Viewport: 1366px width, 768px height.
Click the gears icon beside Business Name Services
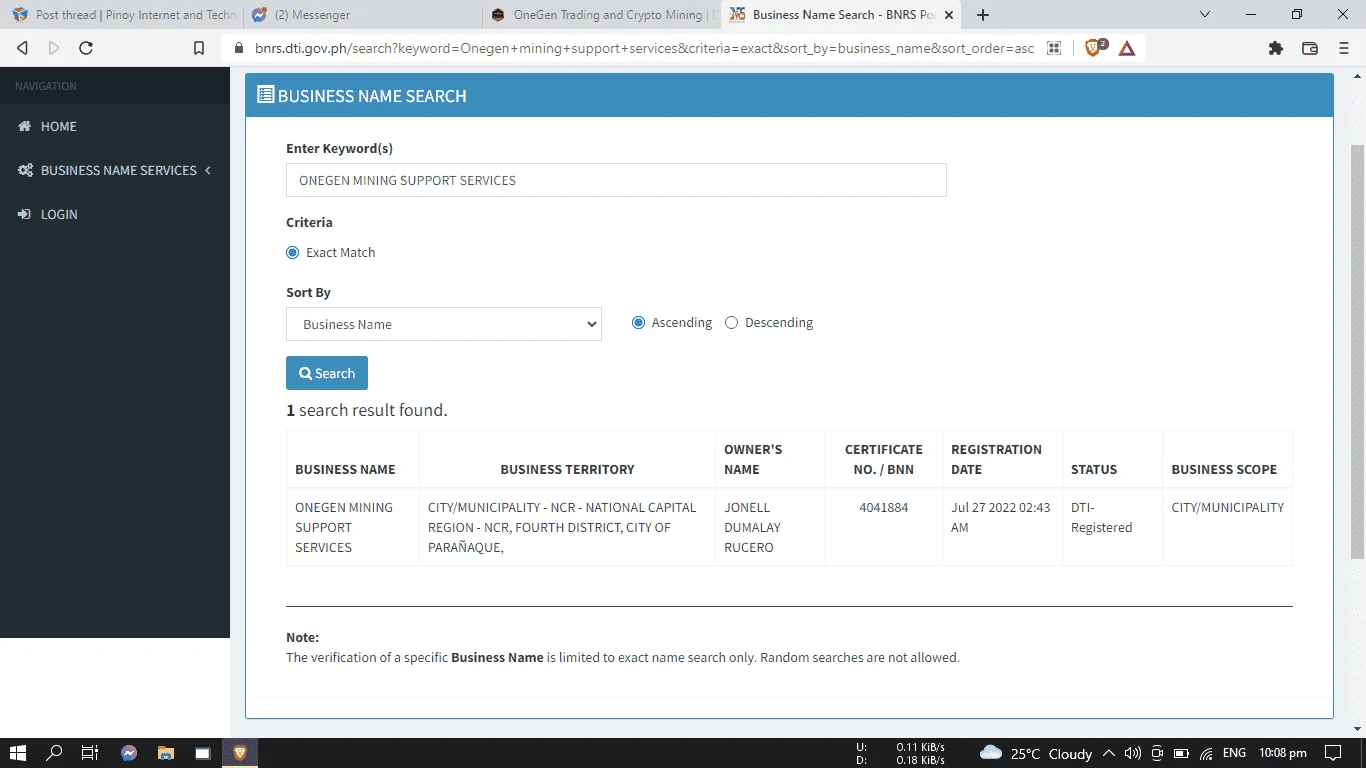click(25, 170)
